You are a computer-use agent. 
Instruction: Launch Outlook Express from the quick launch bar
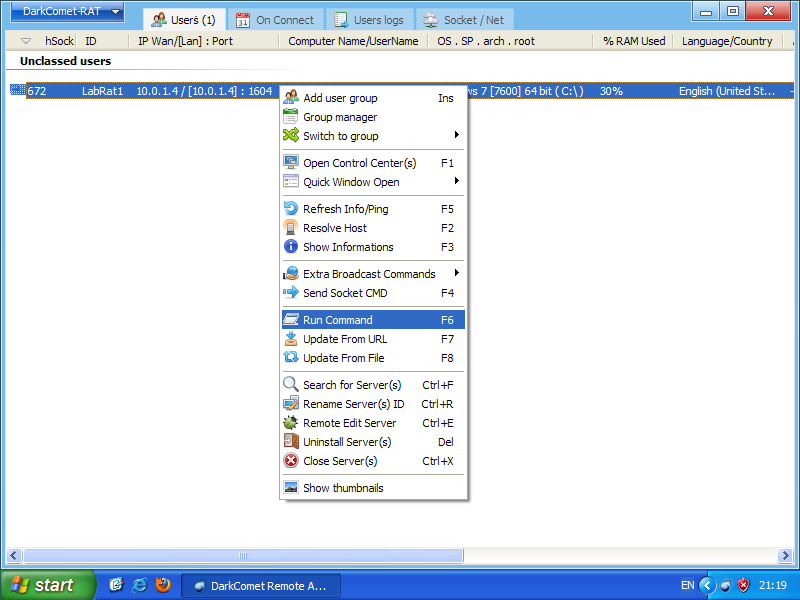(x=116, y=585)
